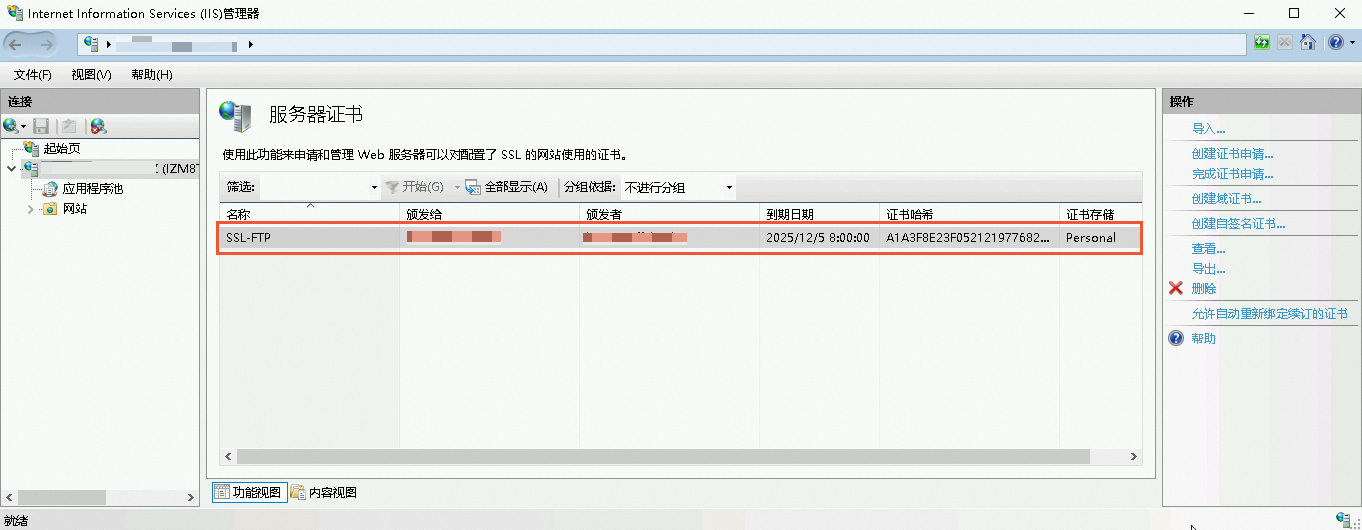Open the 视图(V) menu
1362x530 pixels.
[91, 75]
